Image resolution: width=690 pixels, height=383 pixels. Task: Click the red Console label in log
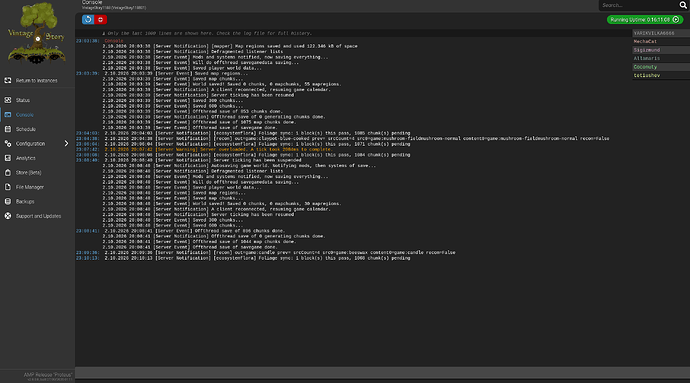click(114, 41)
